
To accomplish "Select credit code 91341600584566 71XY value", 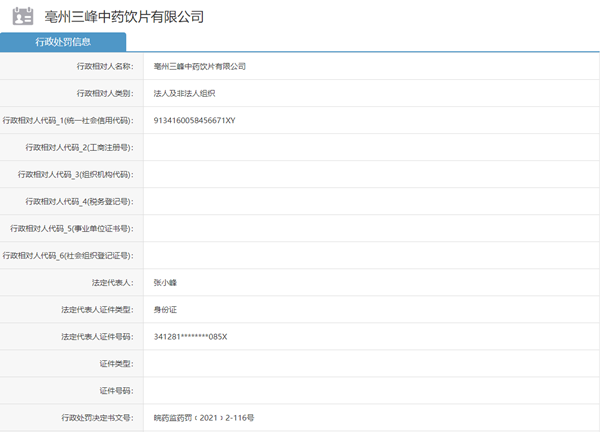I will tap(194, 120).
